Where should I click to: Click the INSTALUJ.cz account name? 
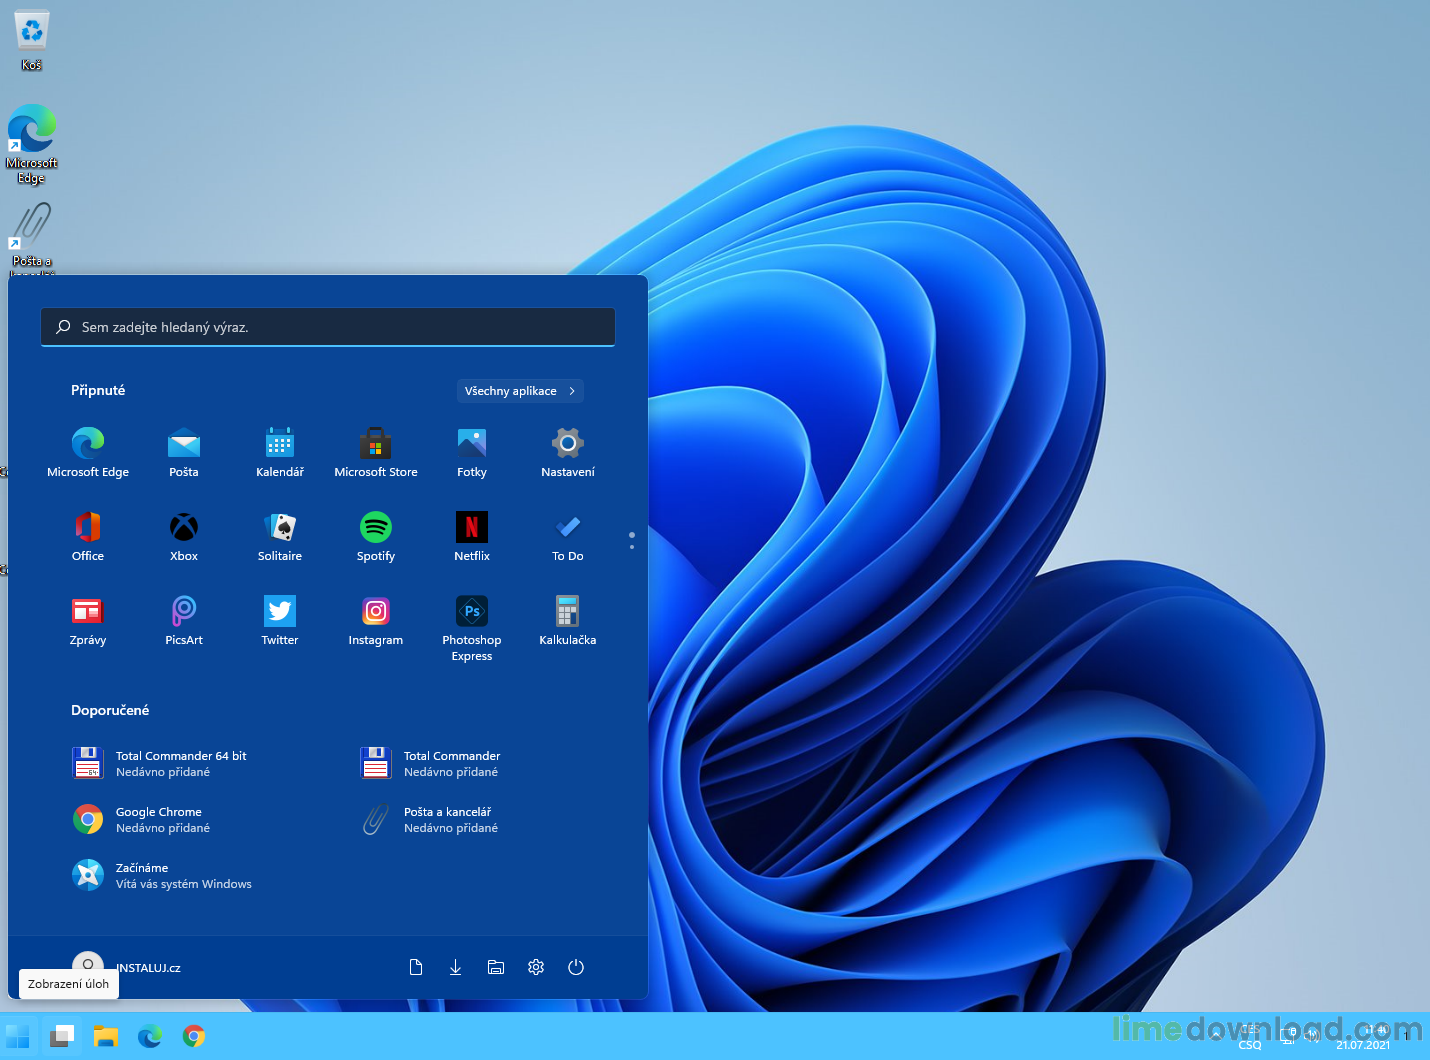point(147,967)
